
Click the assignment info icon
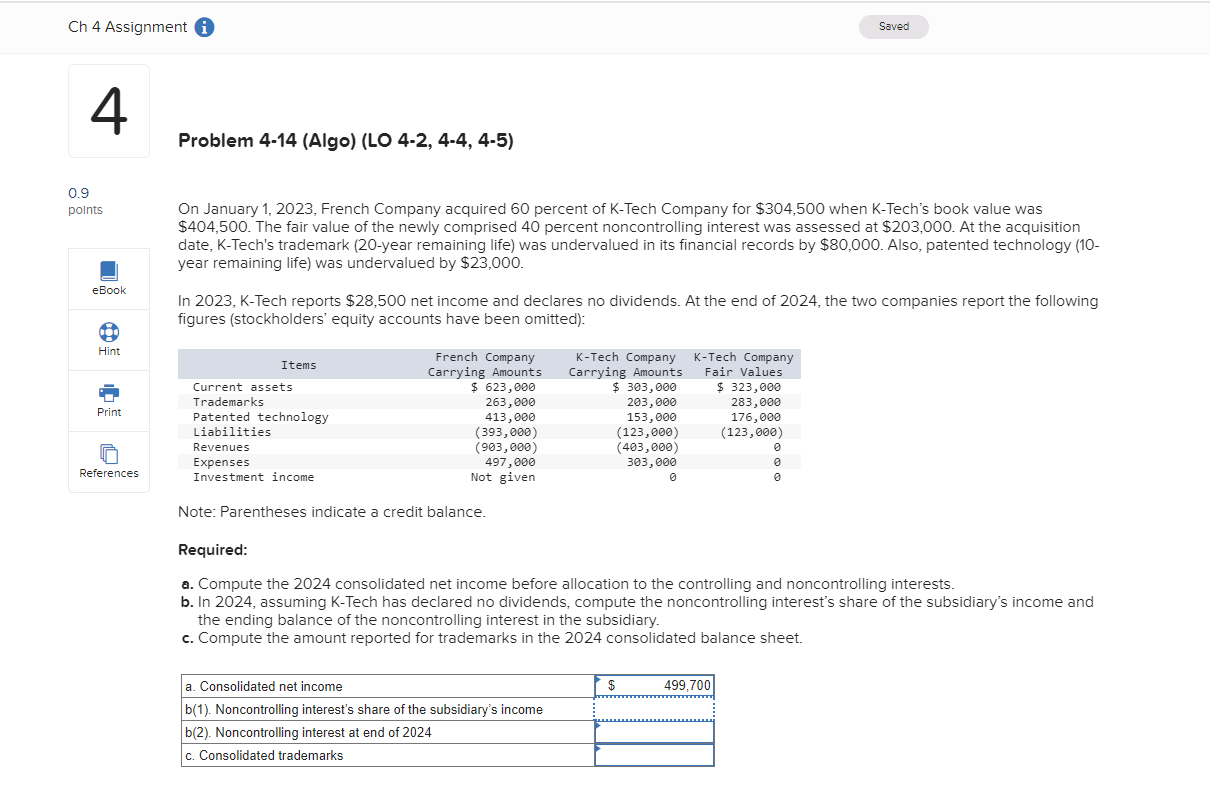tap(204, 28)
